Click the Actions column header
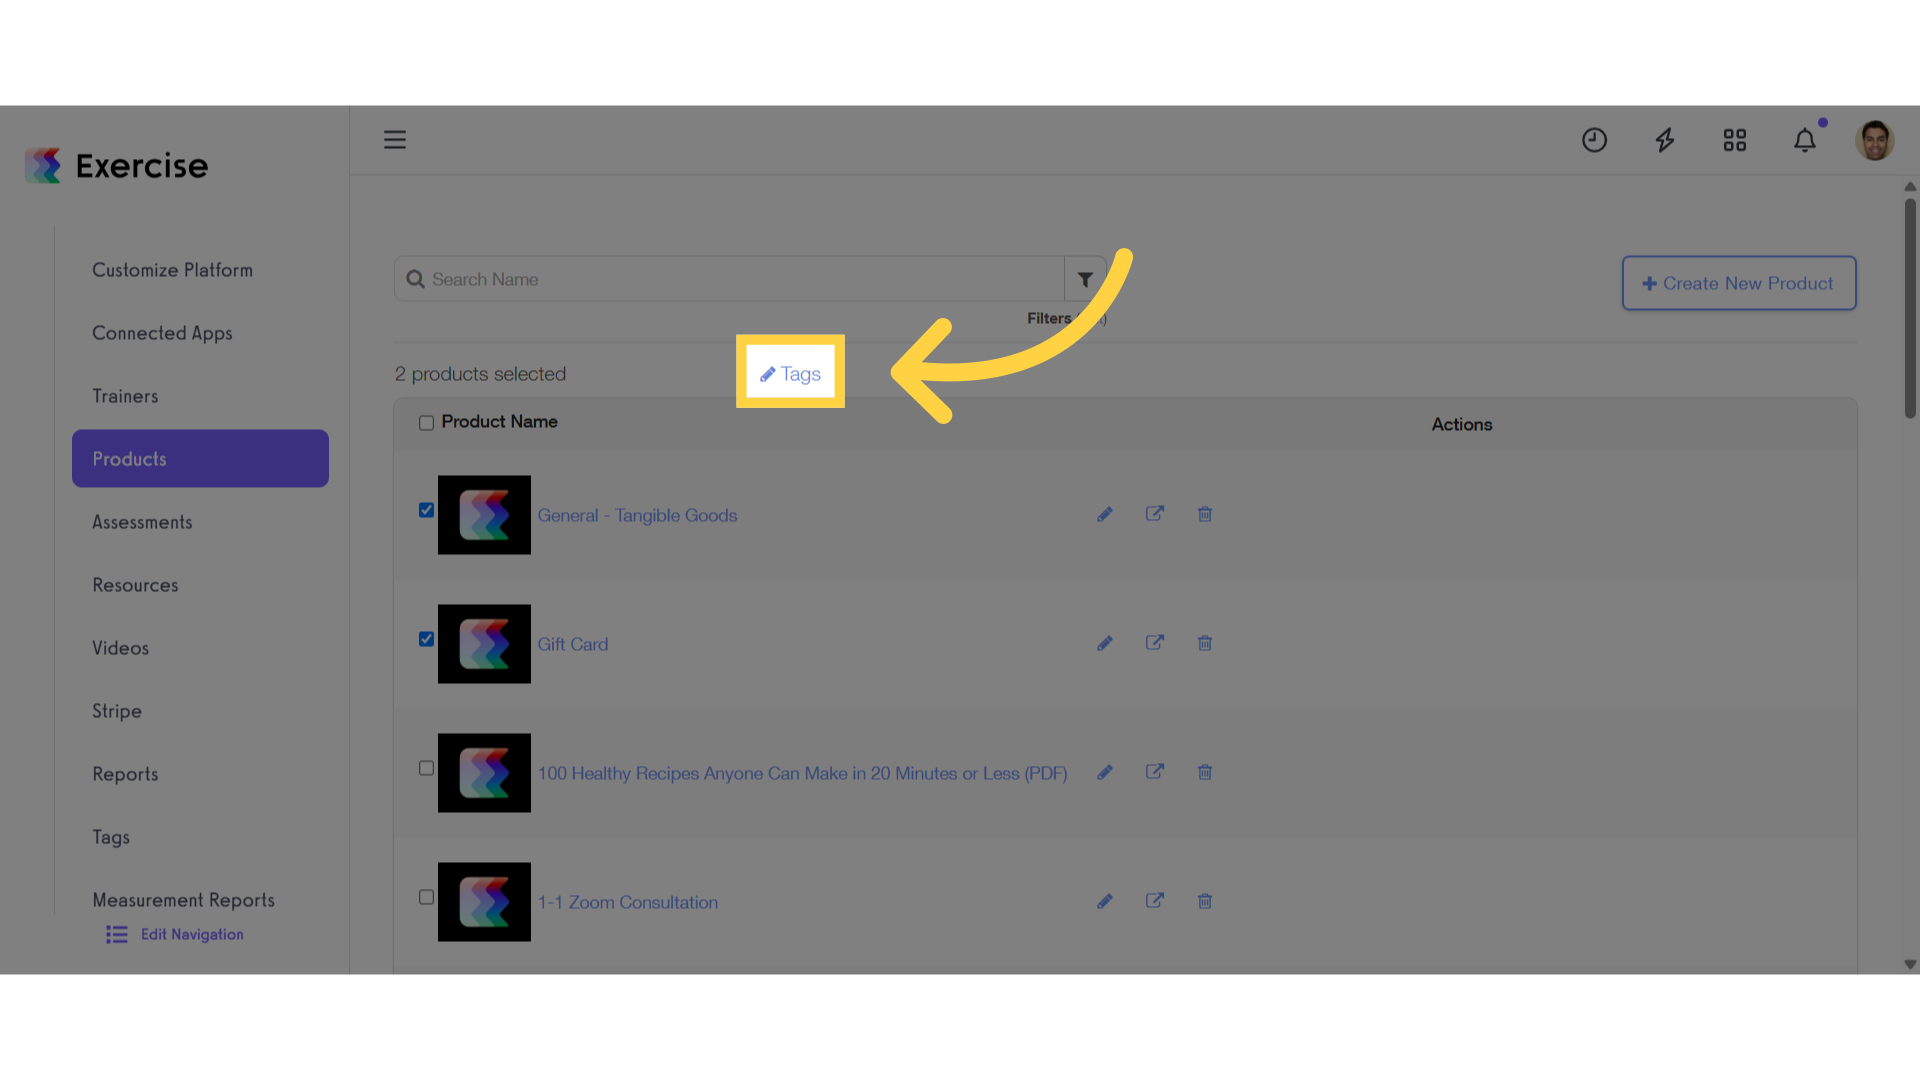The width and height of the screenshot is (1920, 1080). [1461, 424]
